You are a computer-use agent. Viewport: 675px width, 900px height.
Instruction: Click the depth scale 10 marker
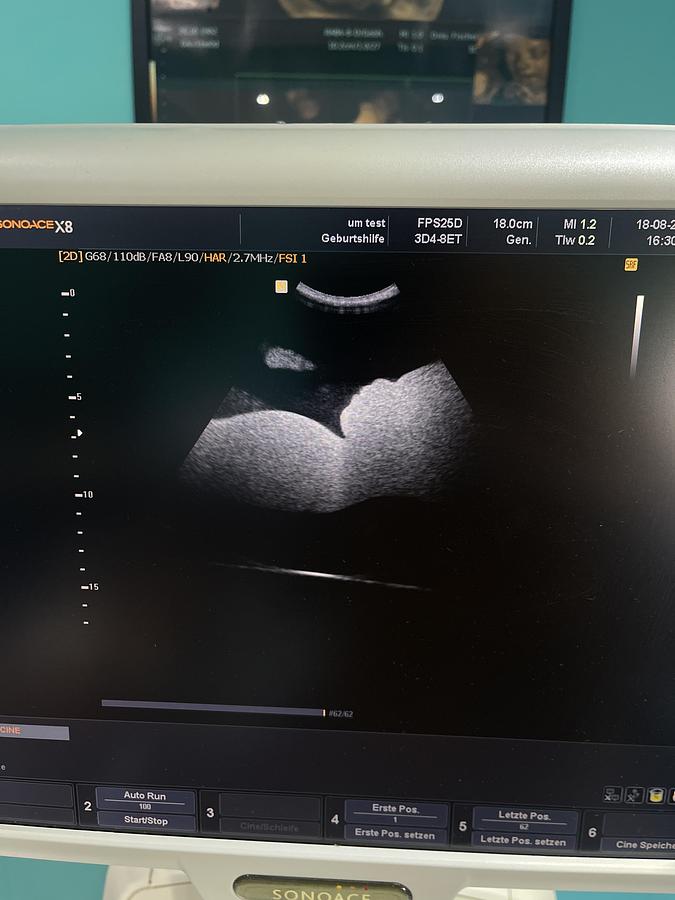pyautogui.click(x=84, y=494)
